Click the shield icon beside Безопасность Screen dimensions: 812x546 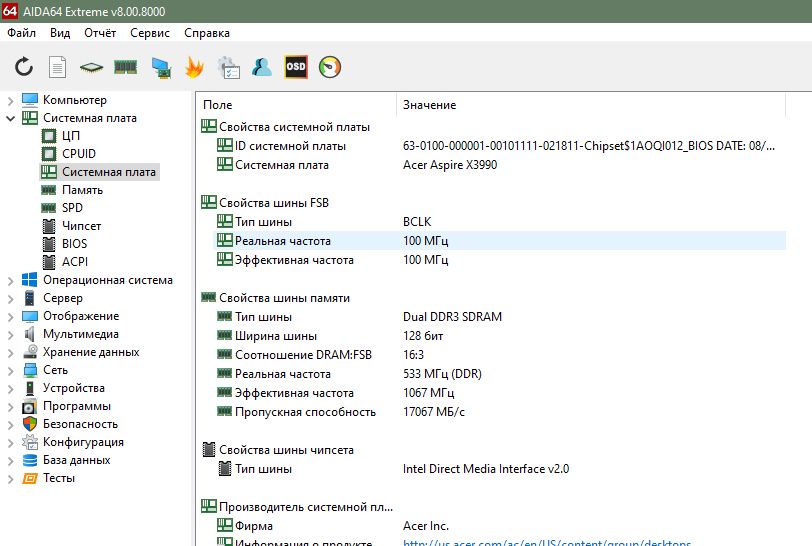tap(30, 424)
